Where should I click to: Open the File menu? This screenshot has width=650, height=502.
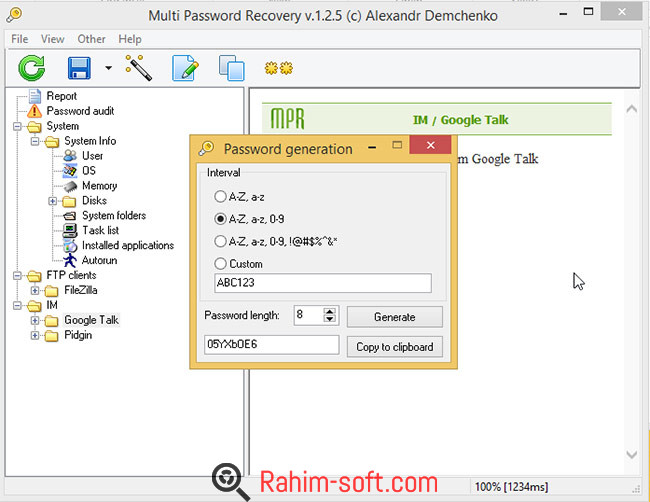(x=19, y=39)
